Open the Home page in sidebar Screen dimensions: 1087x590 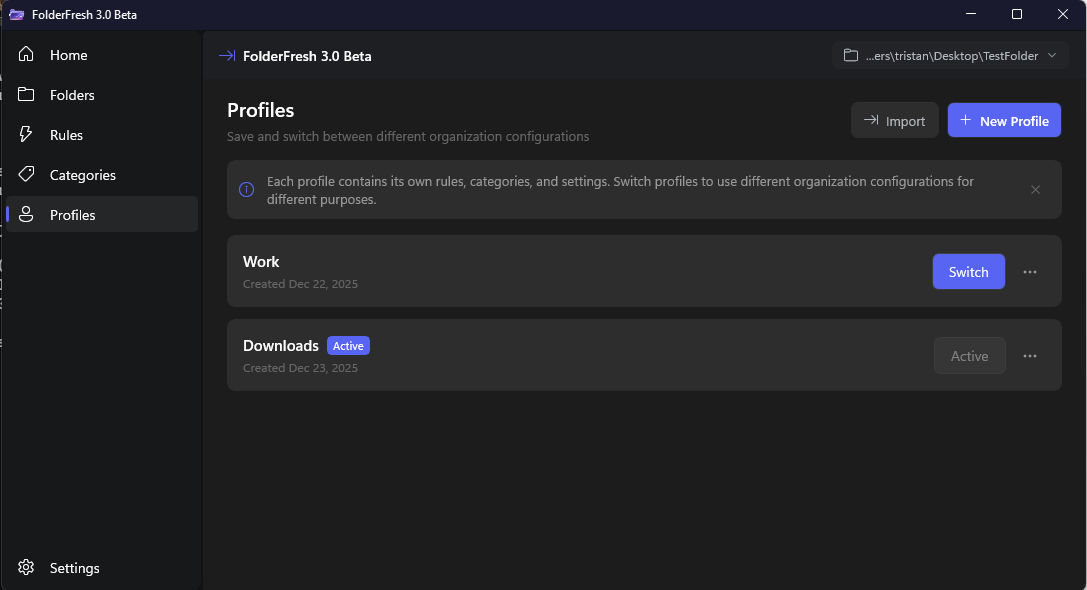tap(102, 55)
